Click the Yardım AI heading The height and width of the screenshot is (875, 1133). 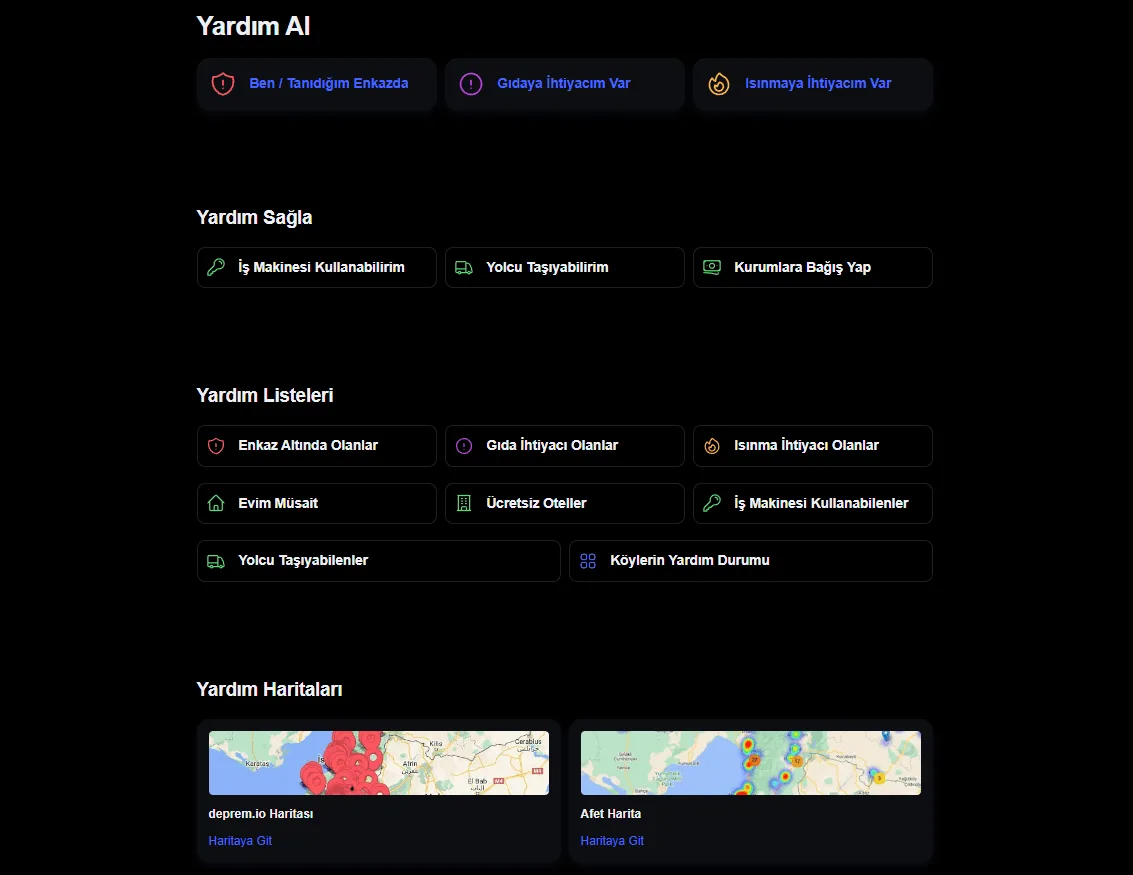[x=254, y=26]
